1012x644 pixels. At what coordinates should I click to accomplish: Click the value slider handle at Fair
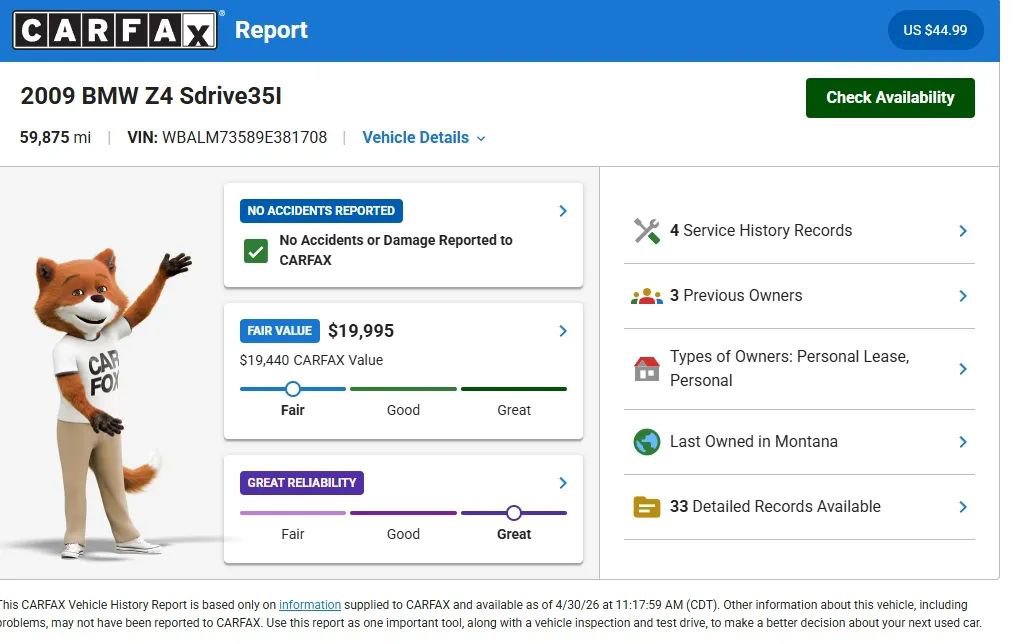click(293, 389)
